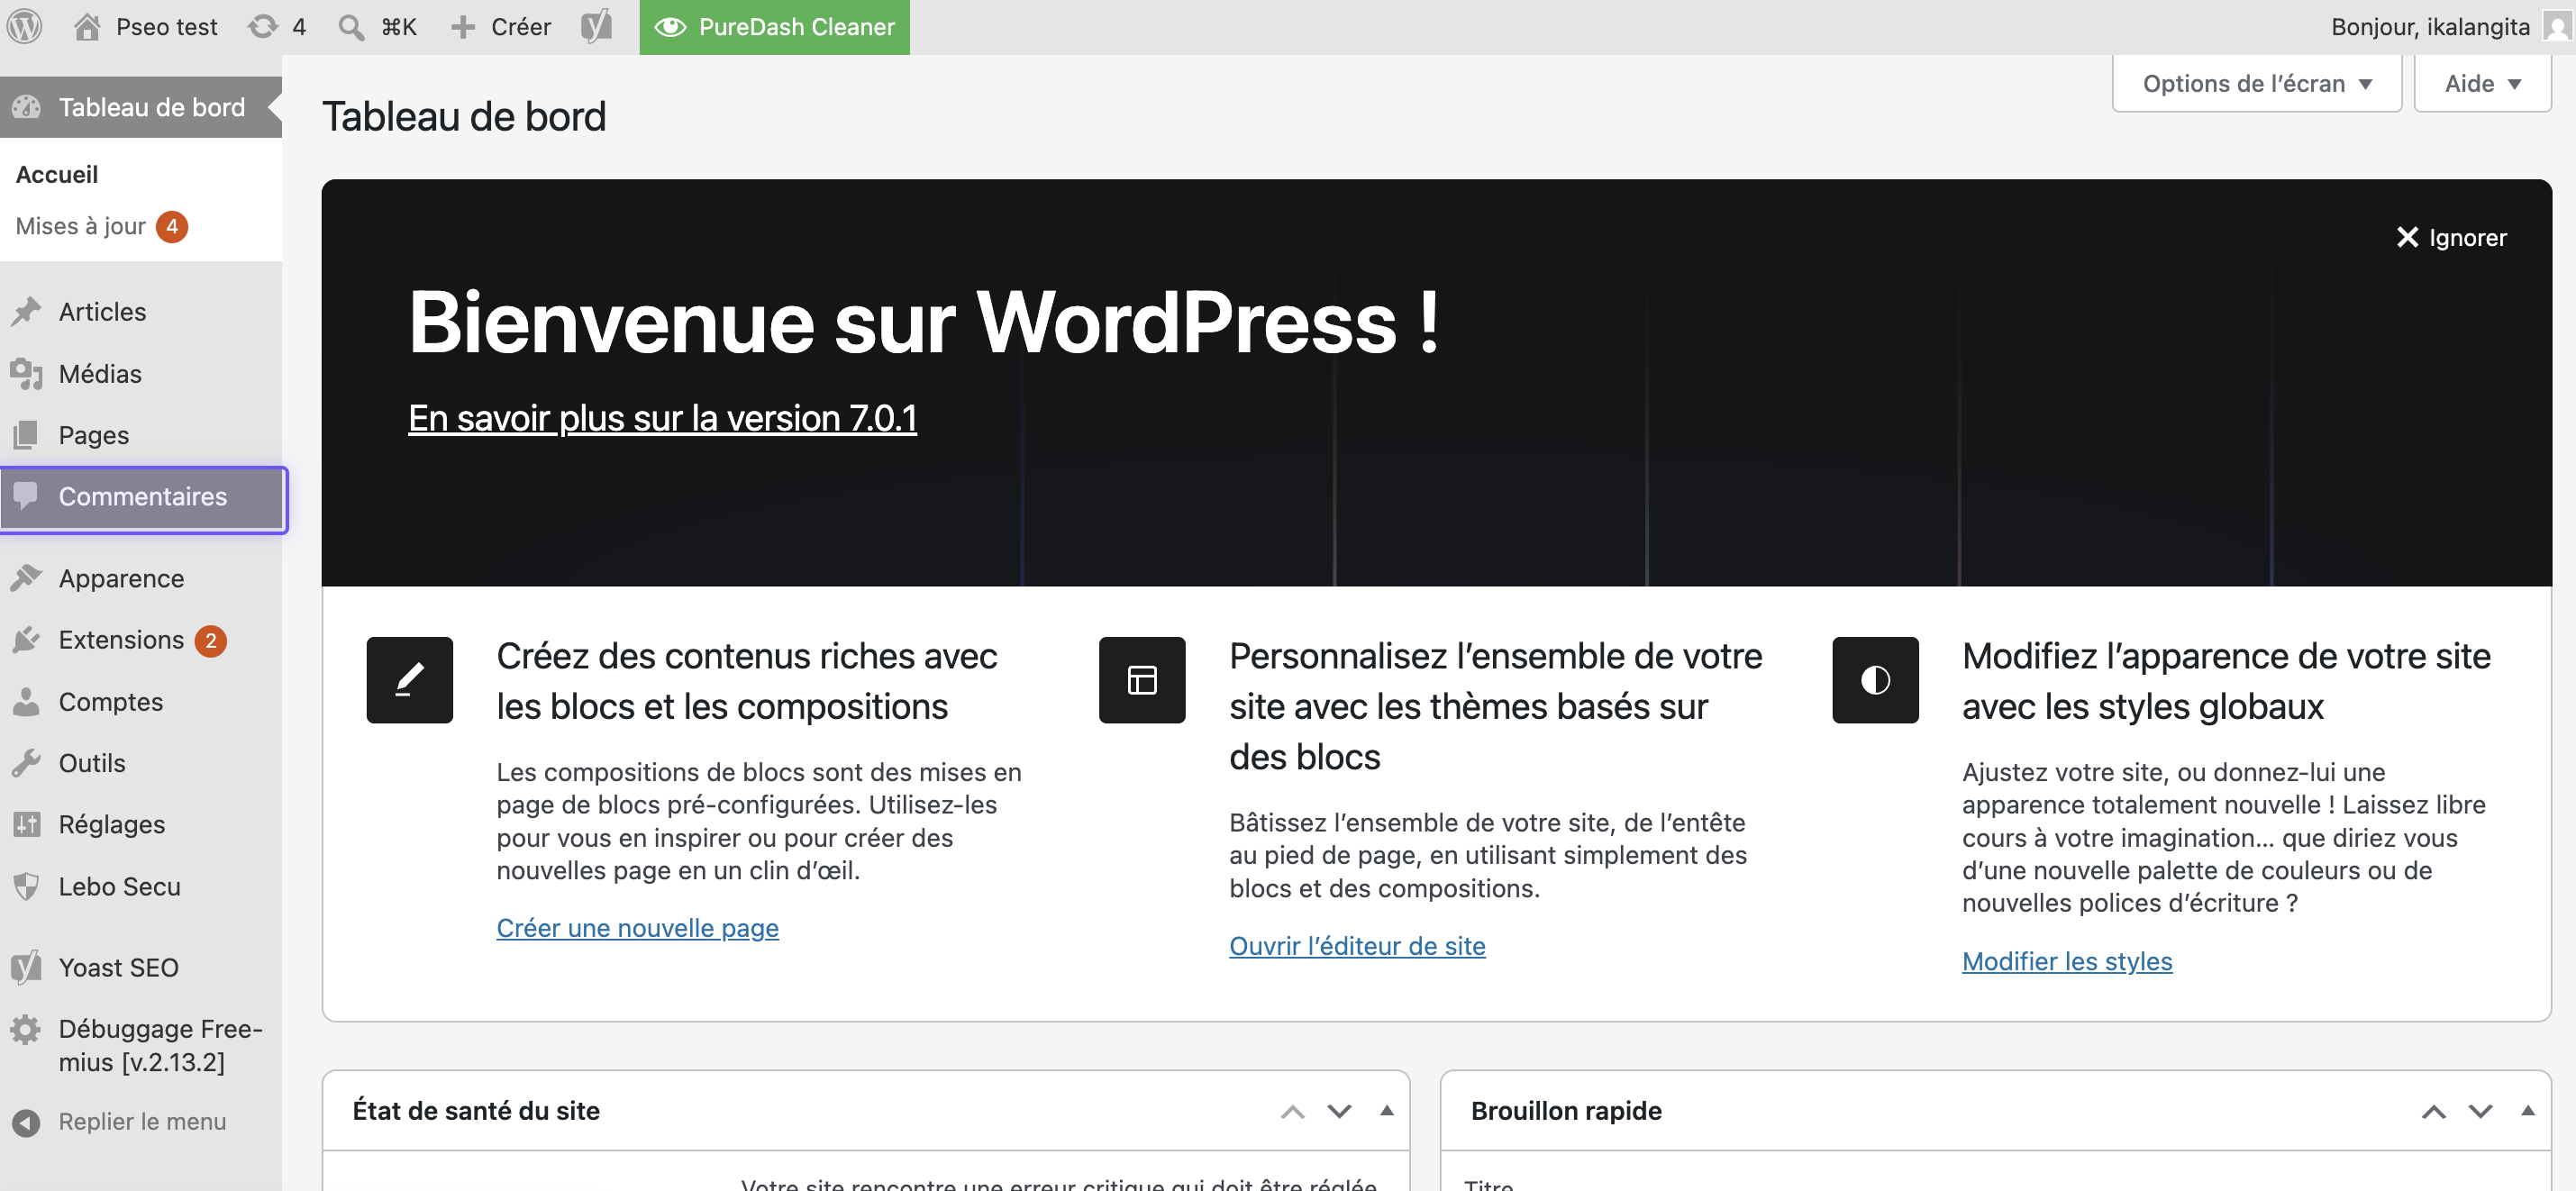
Task: Dismiss the welcome panel with Ignorer
Action: 2451,237
